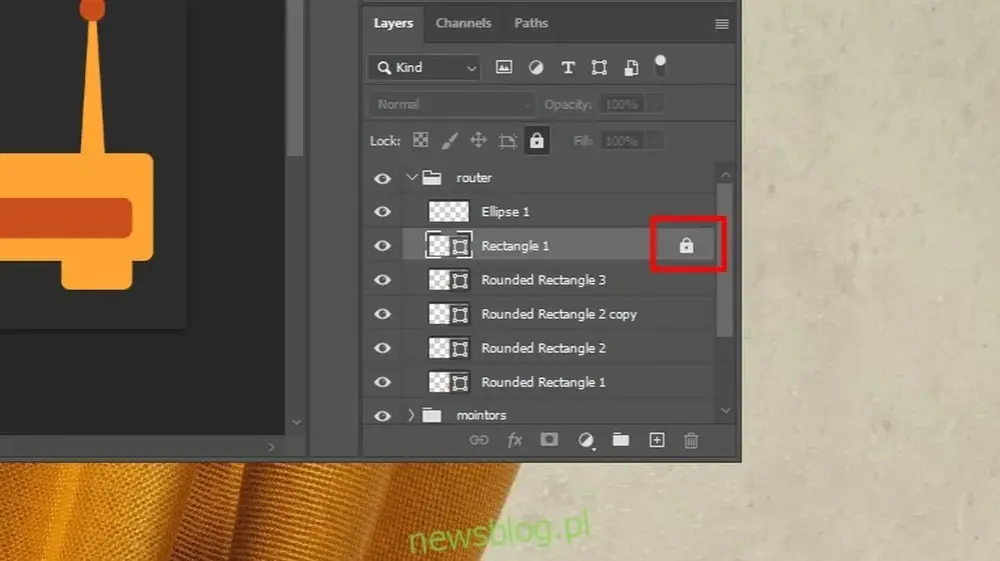Image resolution: width=1000 pixels, height=561 pixels.
Task: Click the mointors group folder icon
Action: (x=432, y=415)
